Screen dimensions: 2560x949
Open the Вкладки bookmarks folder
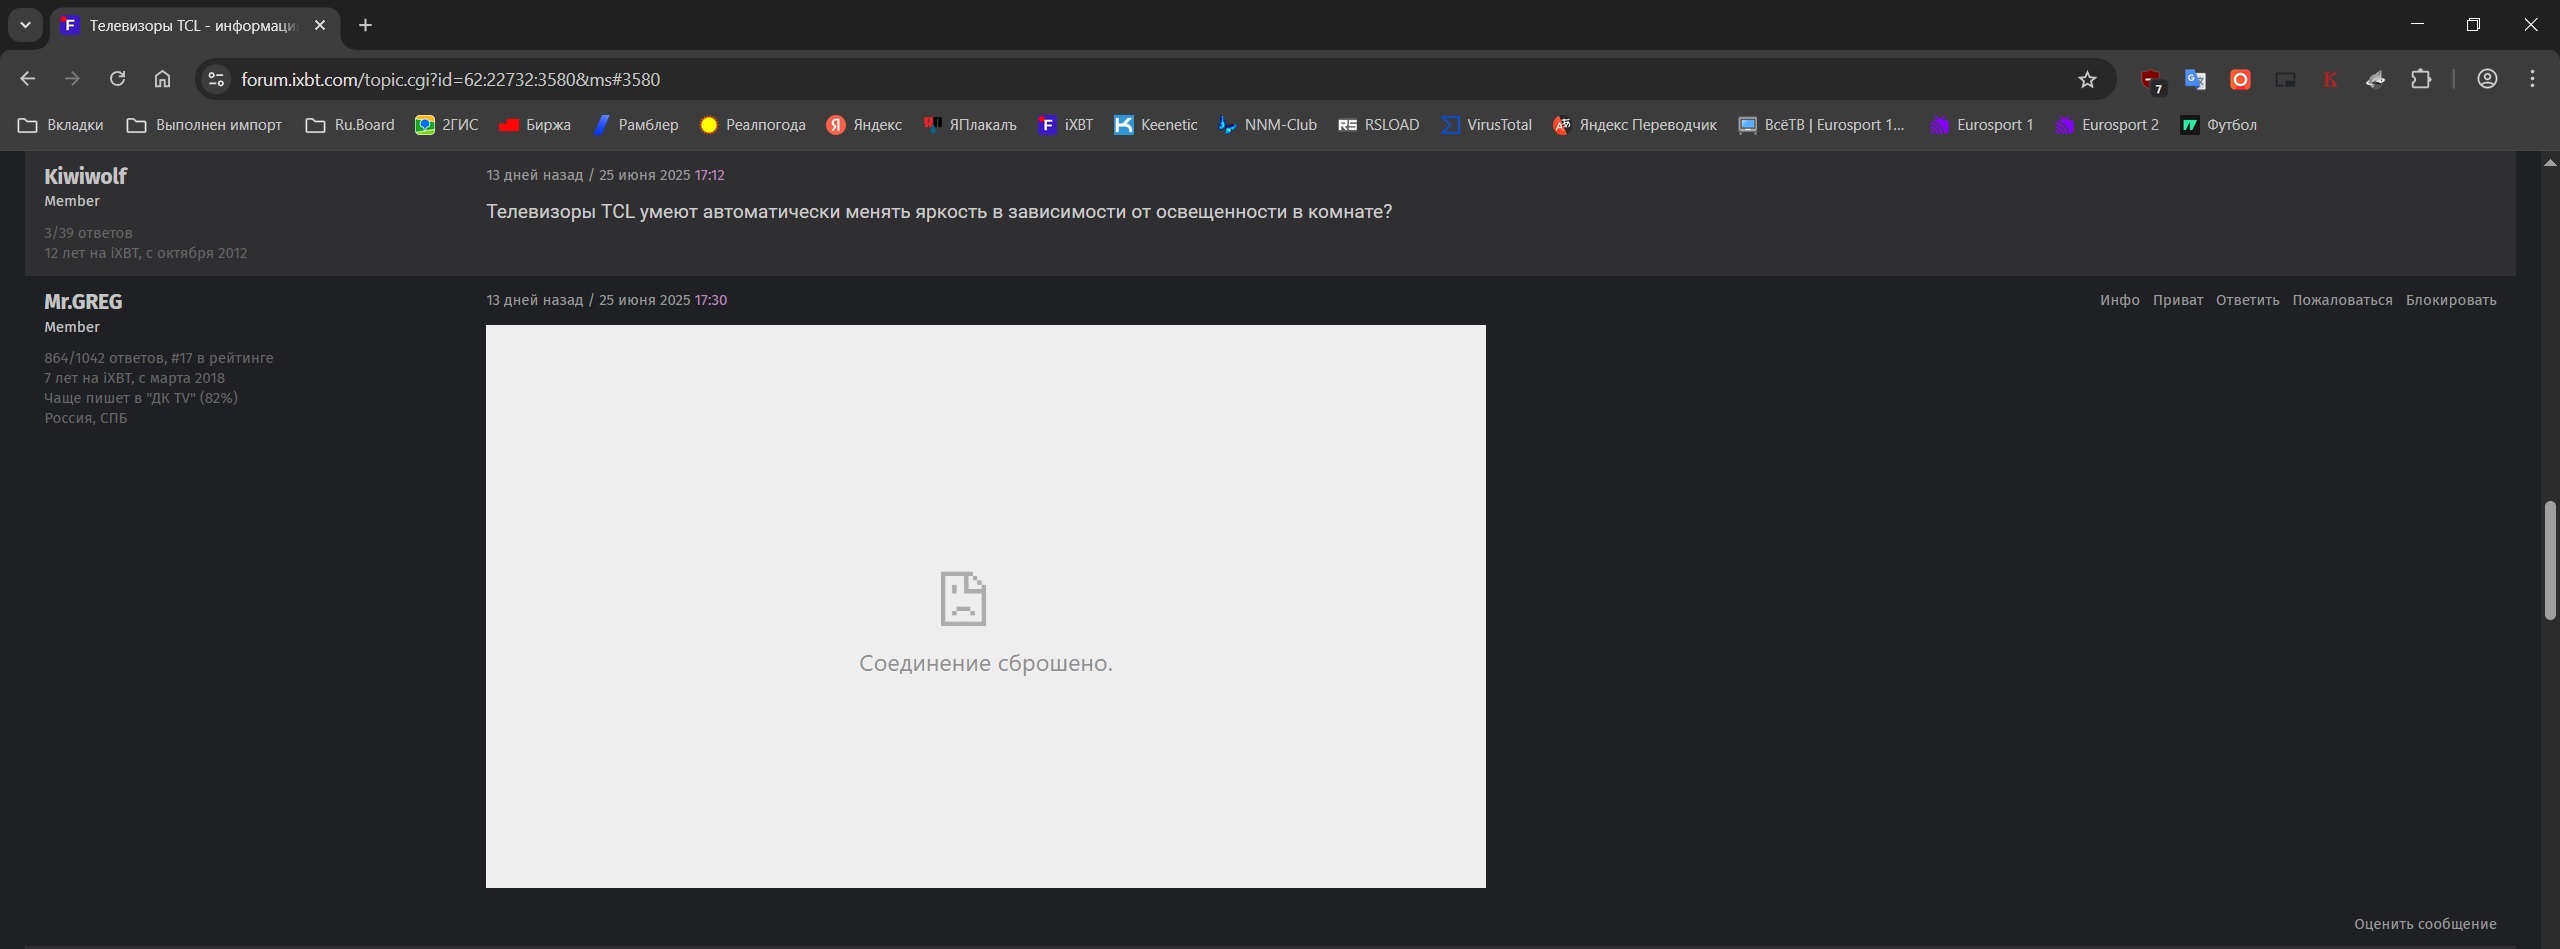point(61,125)
